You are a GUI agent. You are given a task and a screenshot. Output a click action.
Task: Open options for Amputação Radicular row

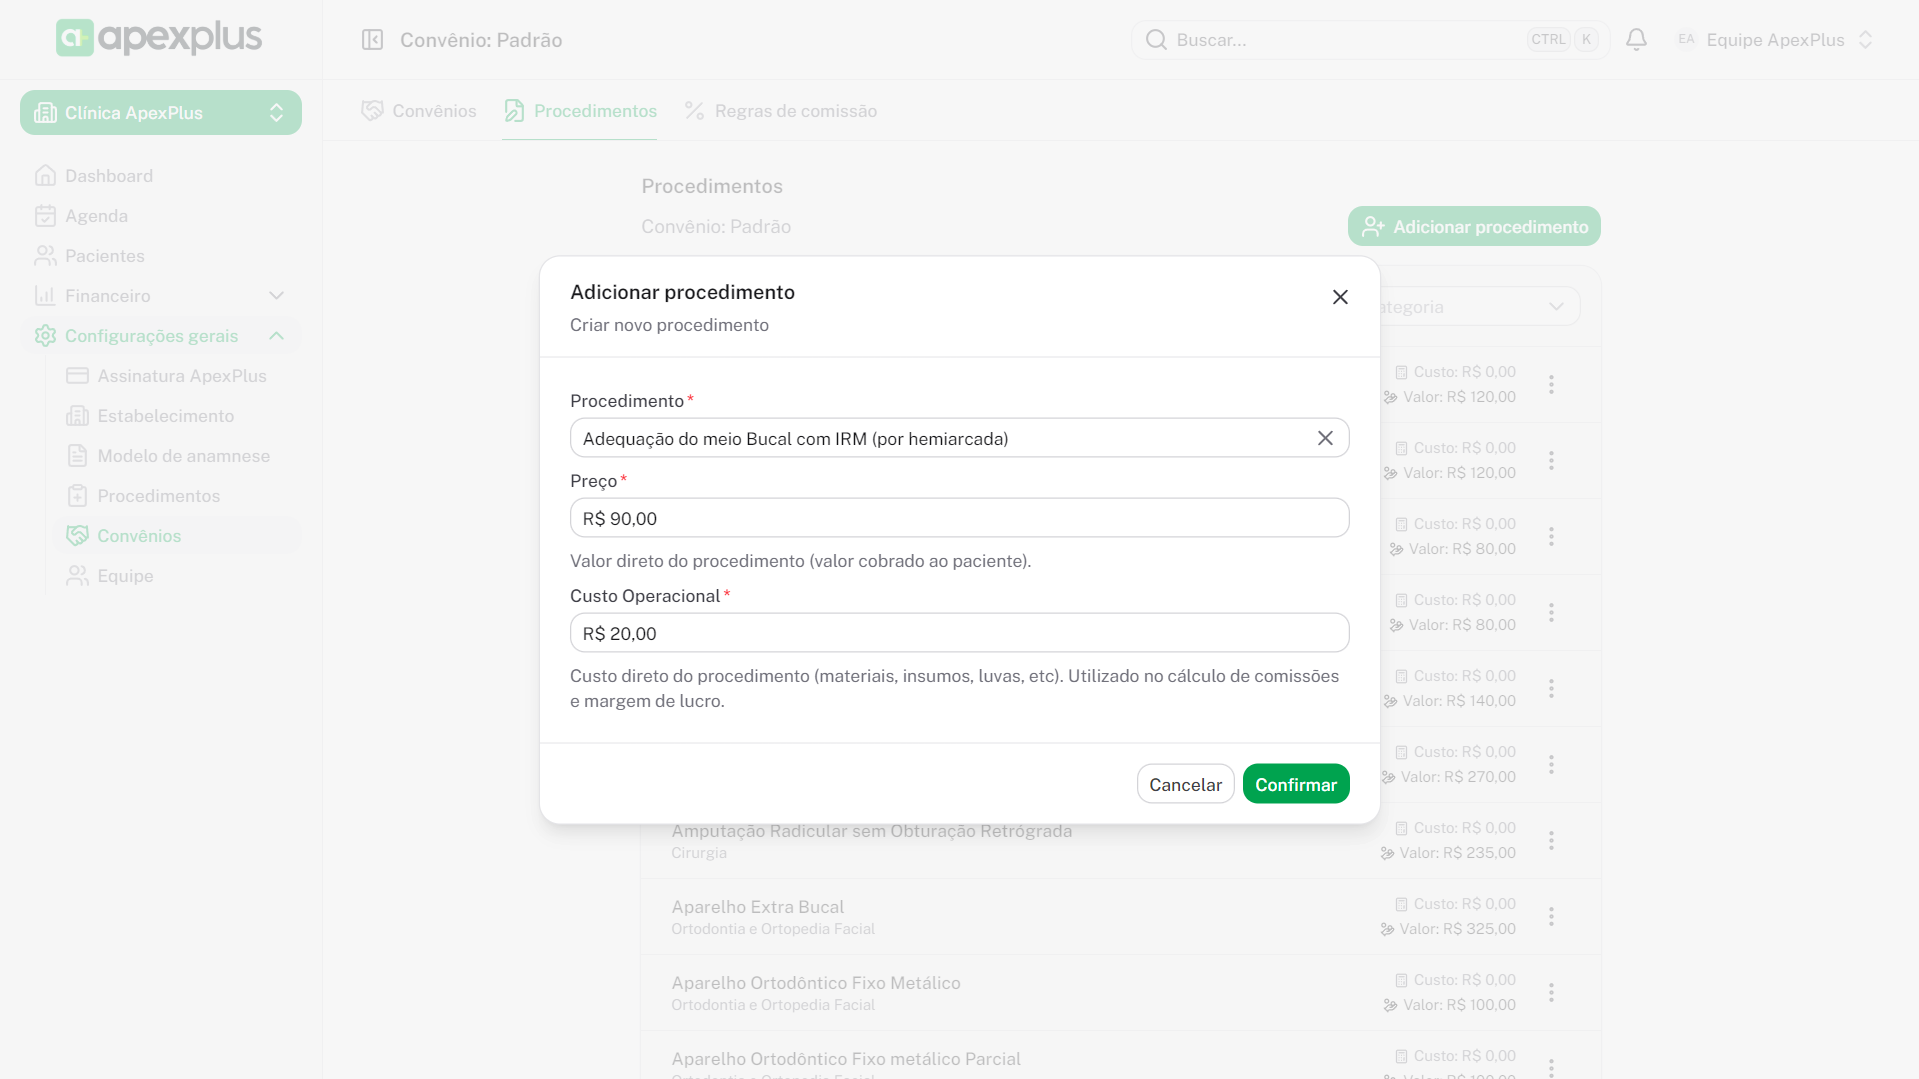tap(1551, 840)
